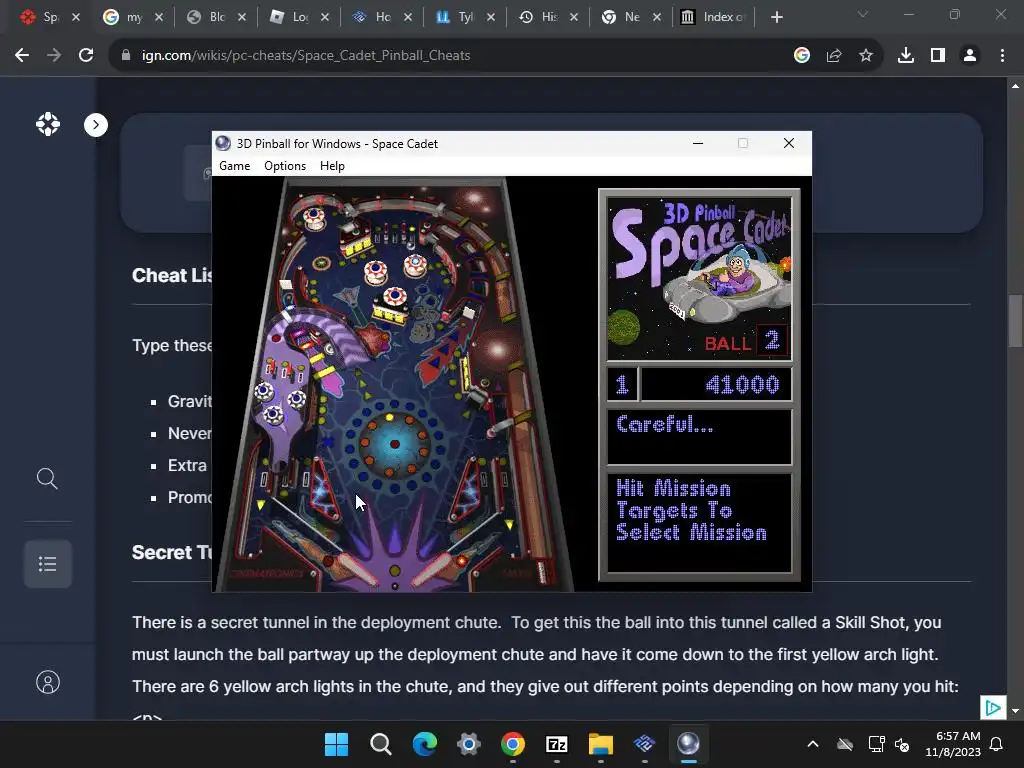Open Windows Start menu
The image size is (1024, 768).
pos(336,744)
